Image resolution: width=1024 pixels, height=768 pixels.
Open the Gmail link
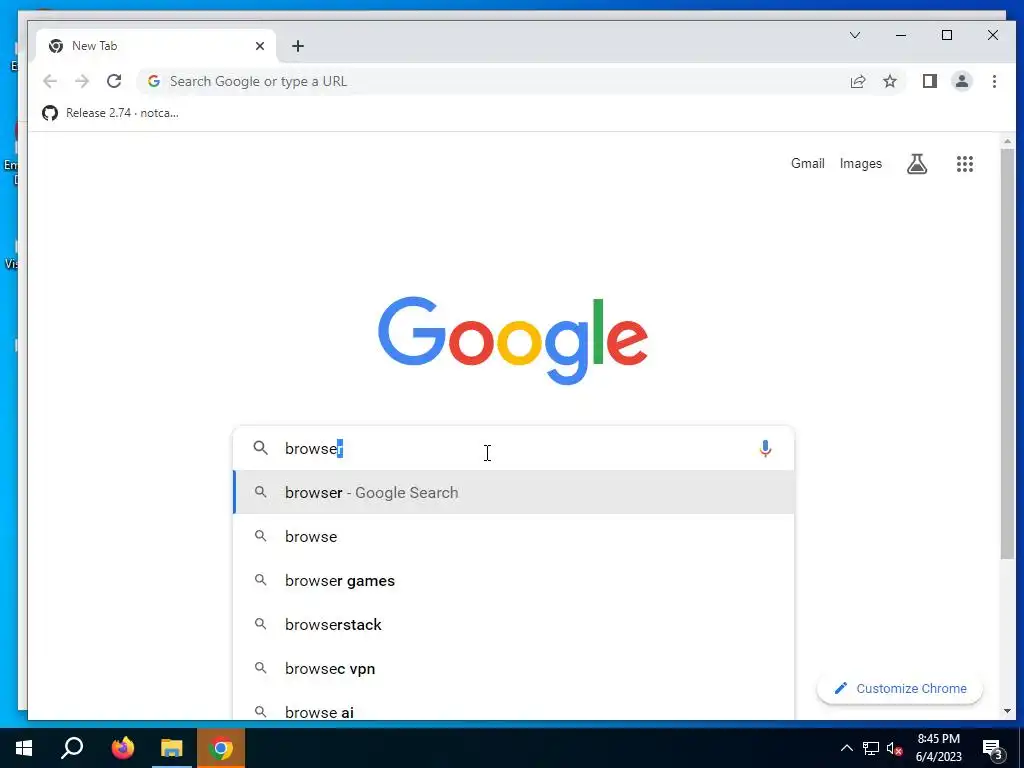point(808,163)
